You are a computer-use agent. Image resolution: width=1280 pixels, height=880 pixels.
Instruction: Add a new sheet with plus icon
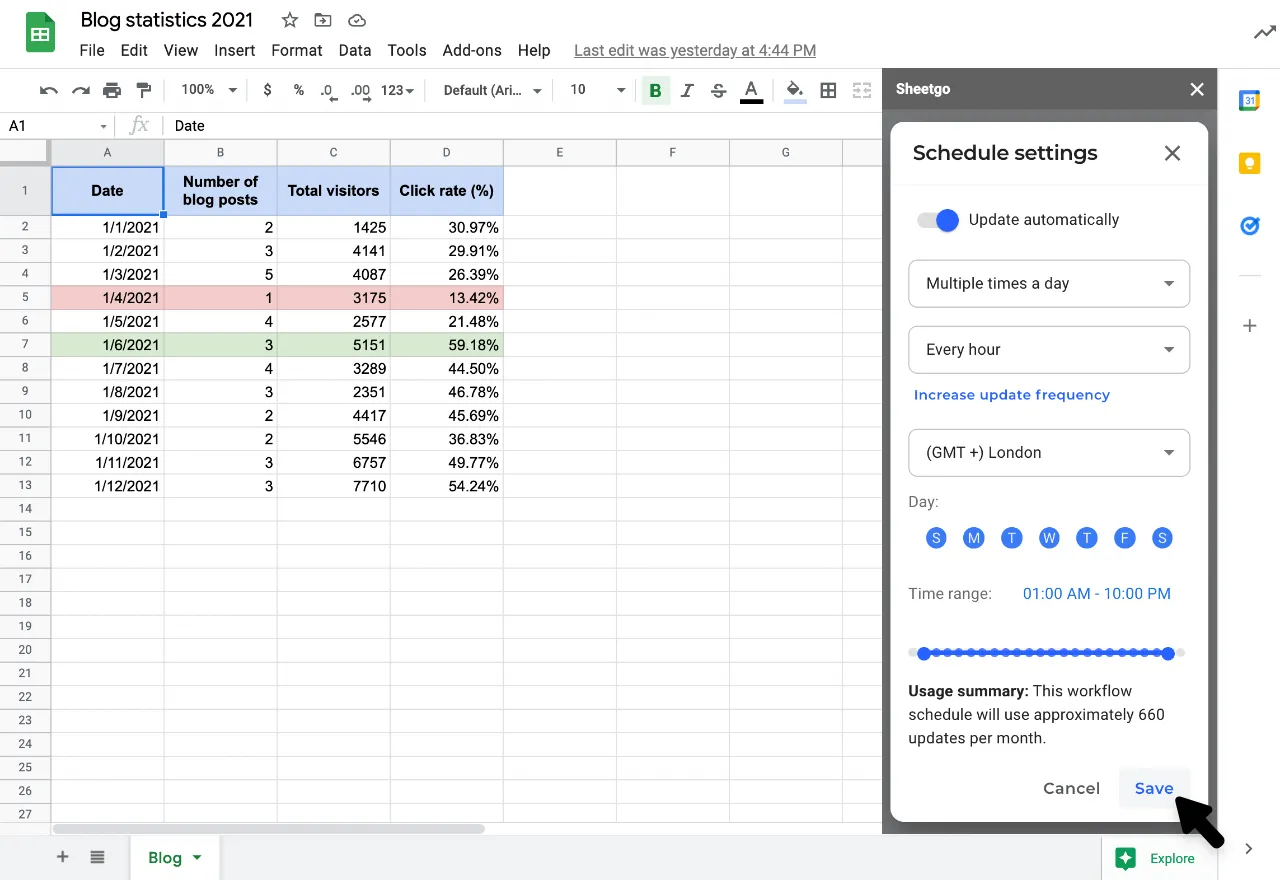coord(62,857)
